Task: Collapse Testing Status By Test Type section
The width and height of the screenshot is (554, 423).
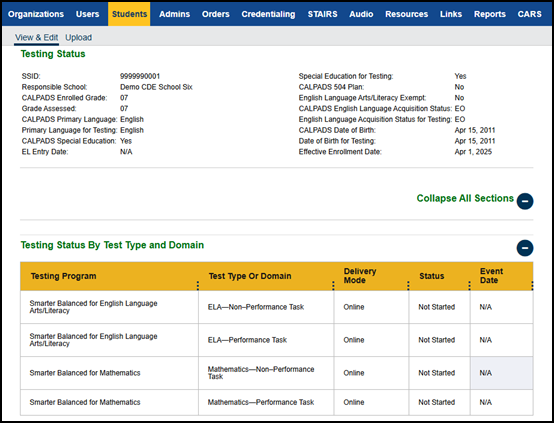Action: 525,248
